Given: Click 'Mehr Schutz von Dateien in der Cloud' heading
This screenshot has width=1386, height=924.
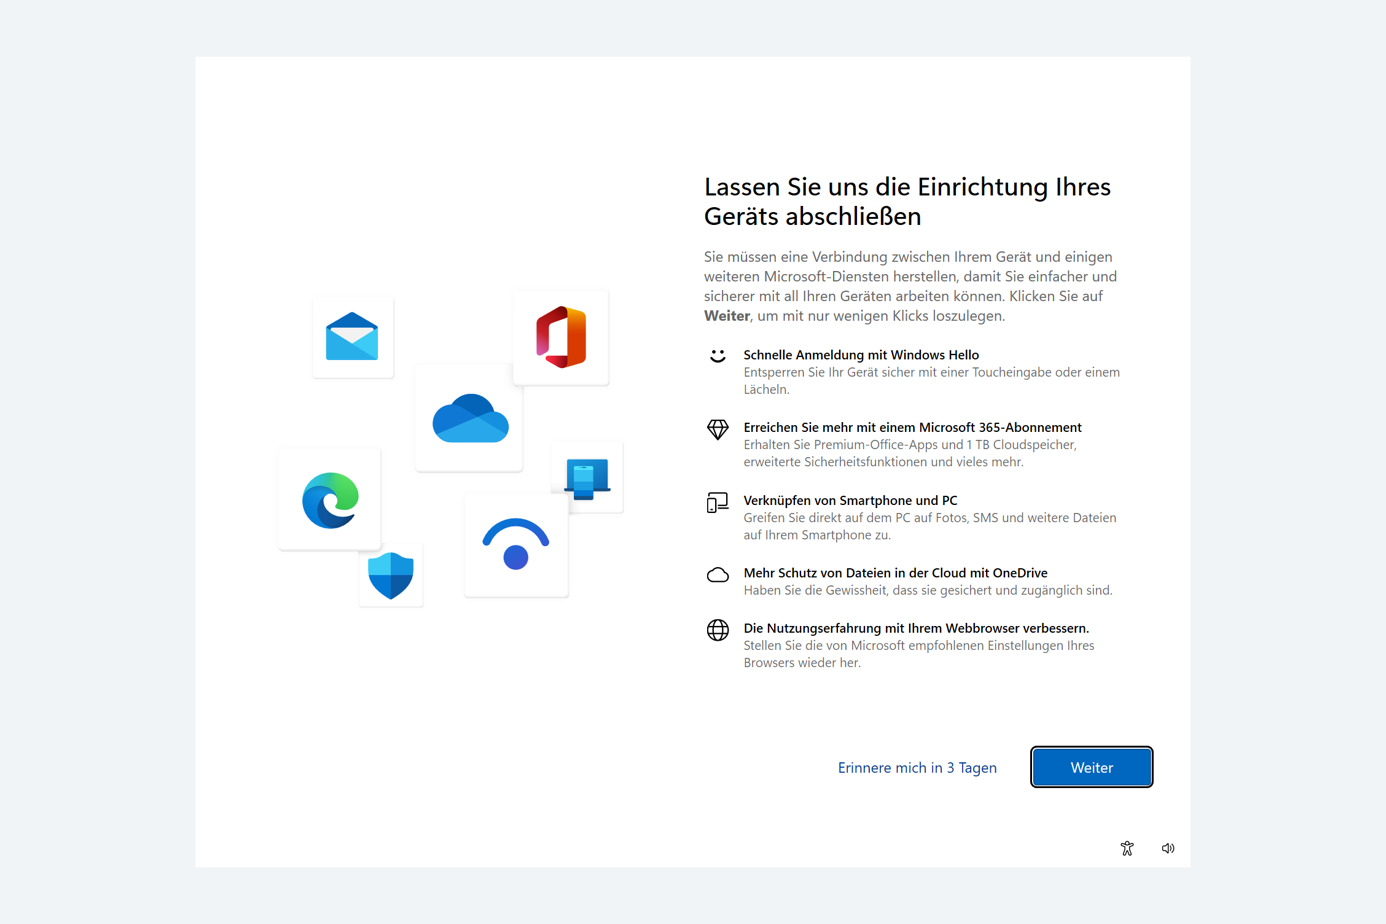Looking at the screenshot, I should [x=895, y=573].
